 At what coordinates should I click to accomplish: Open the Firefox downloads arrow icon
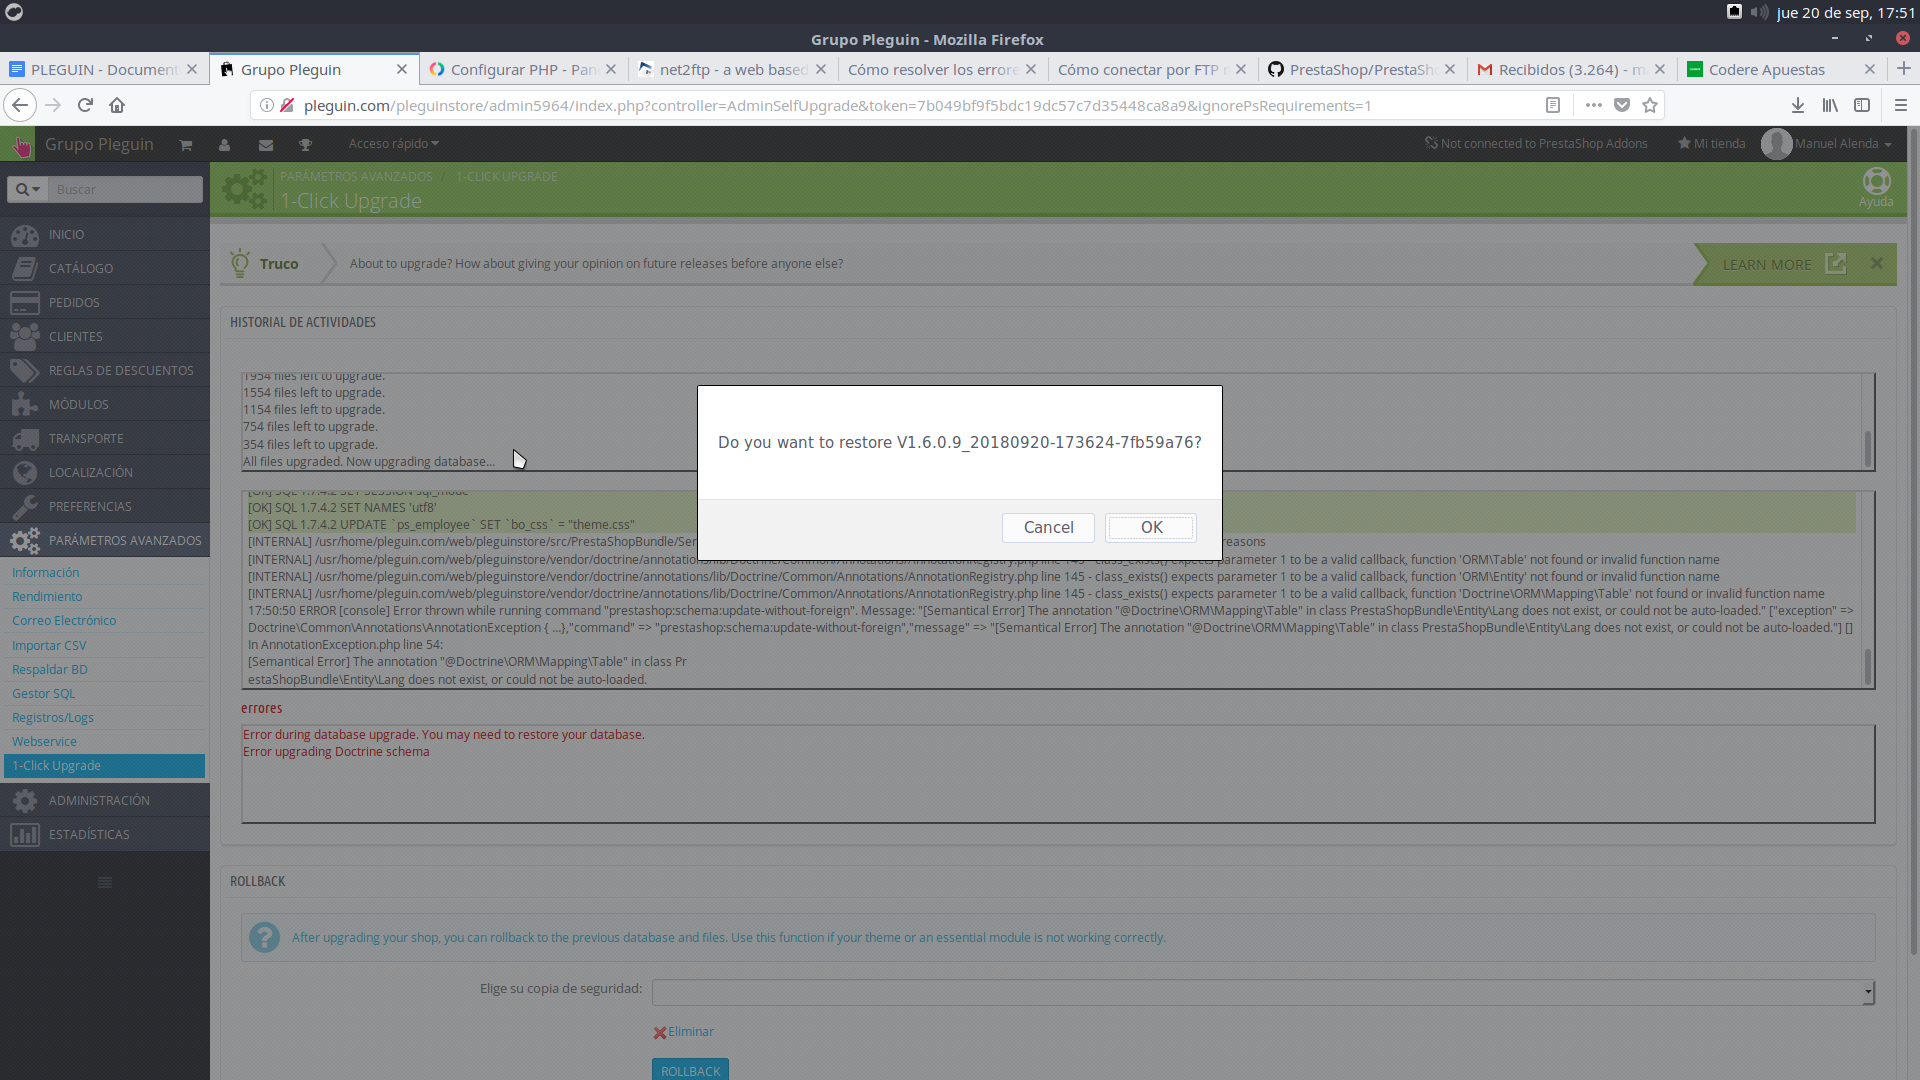click(x=1797, y=105)
